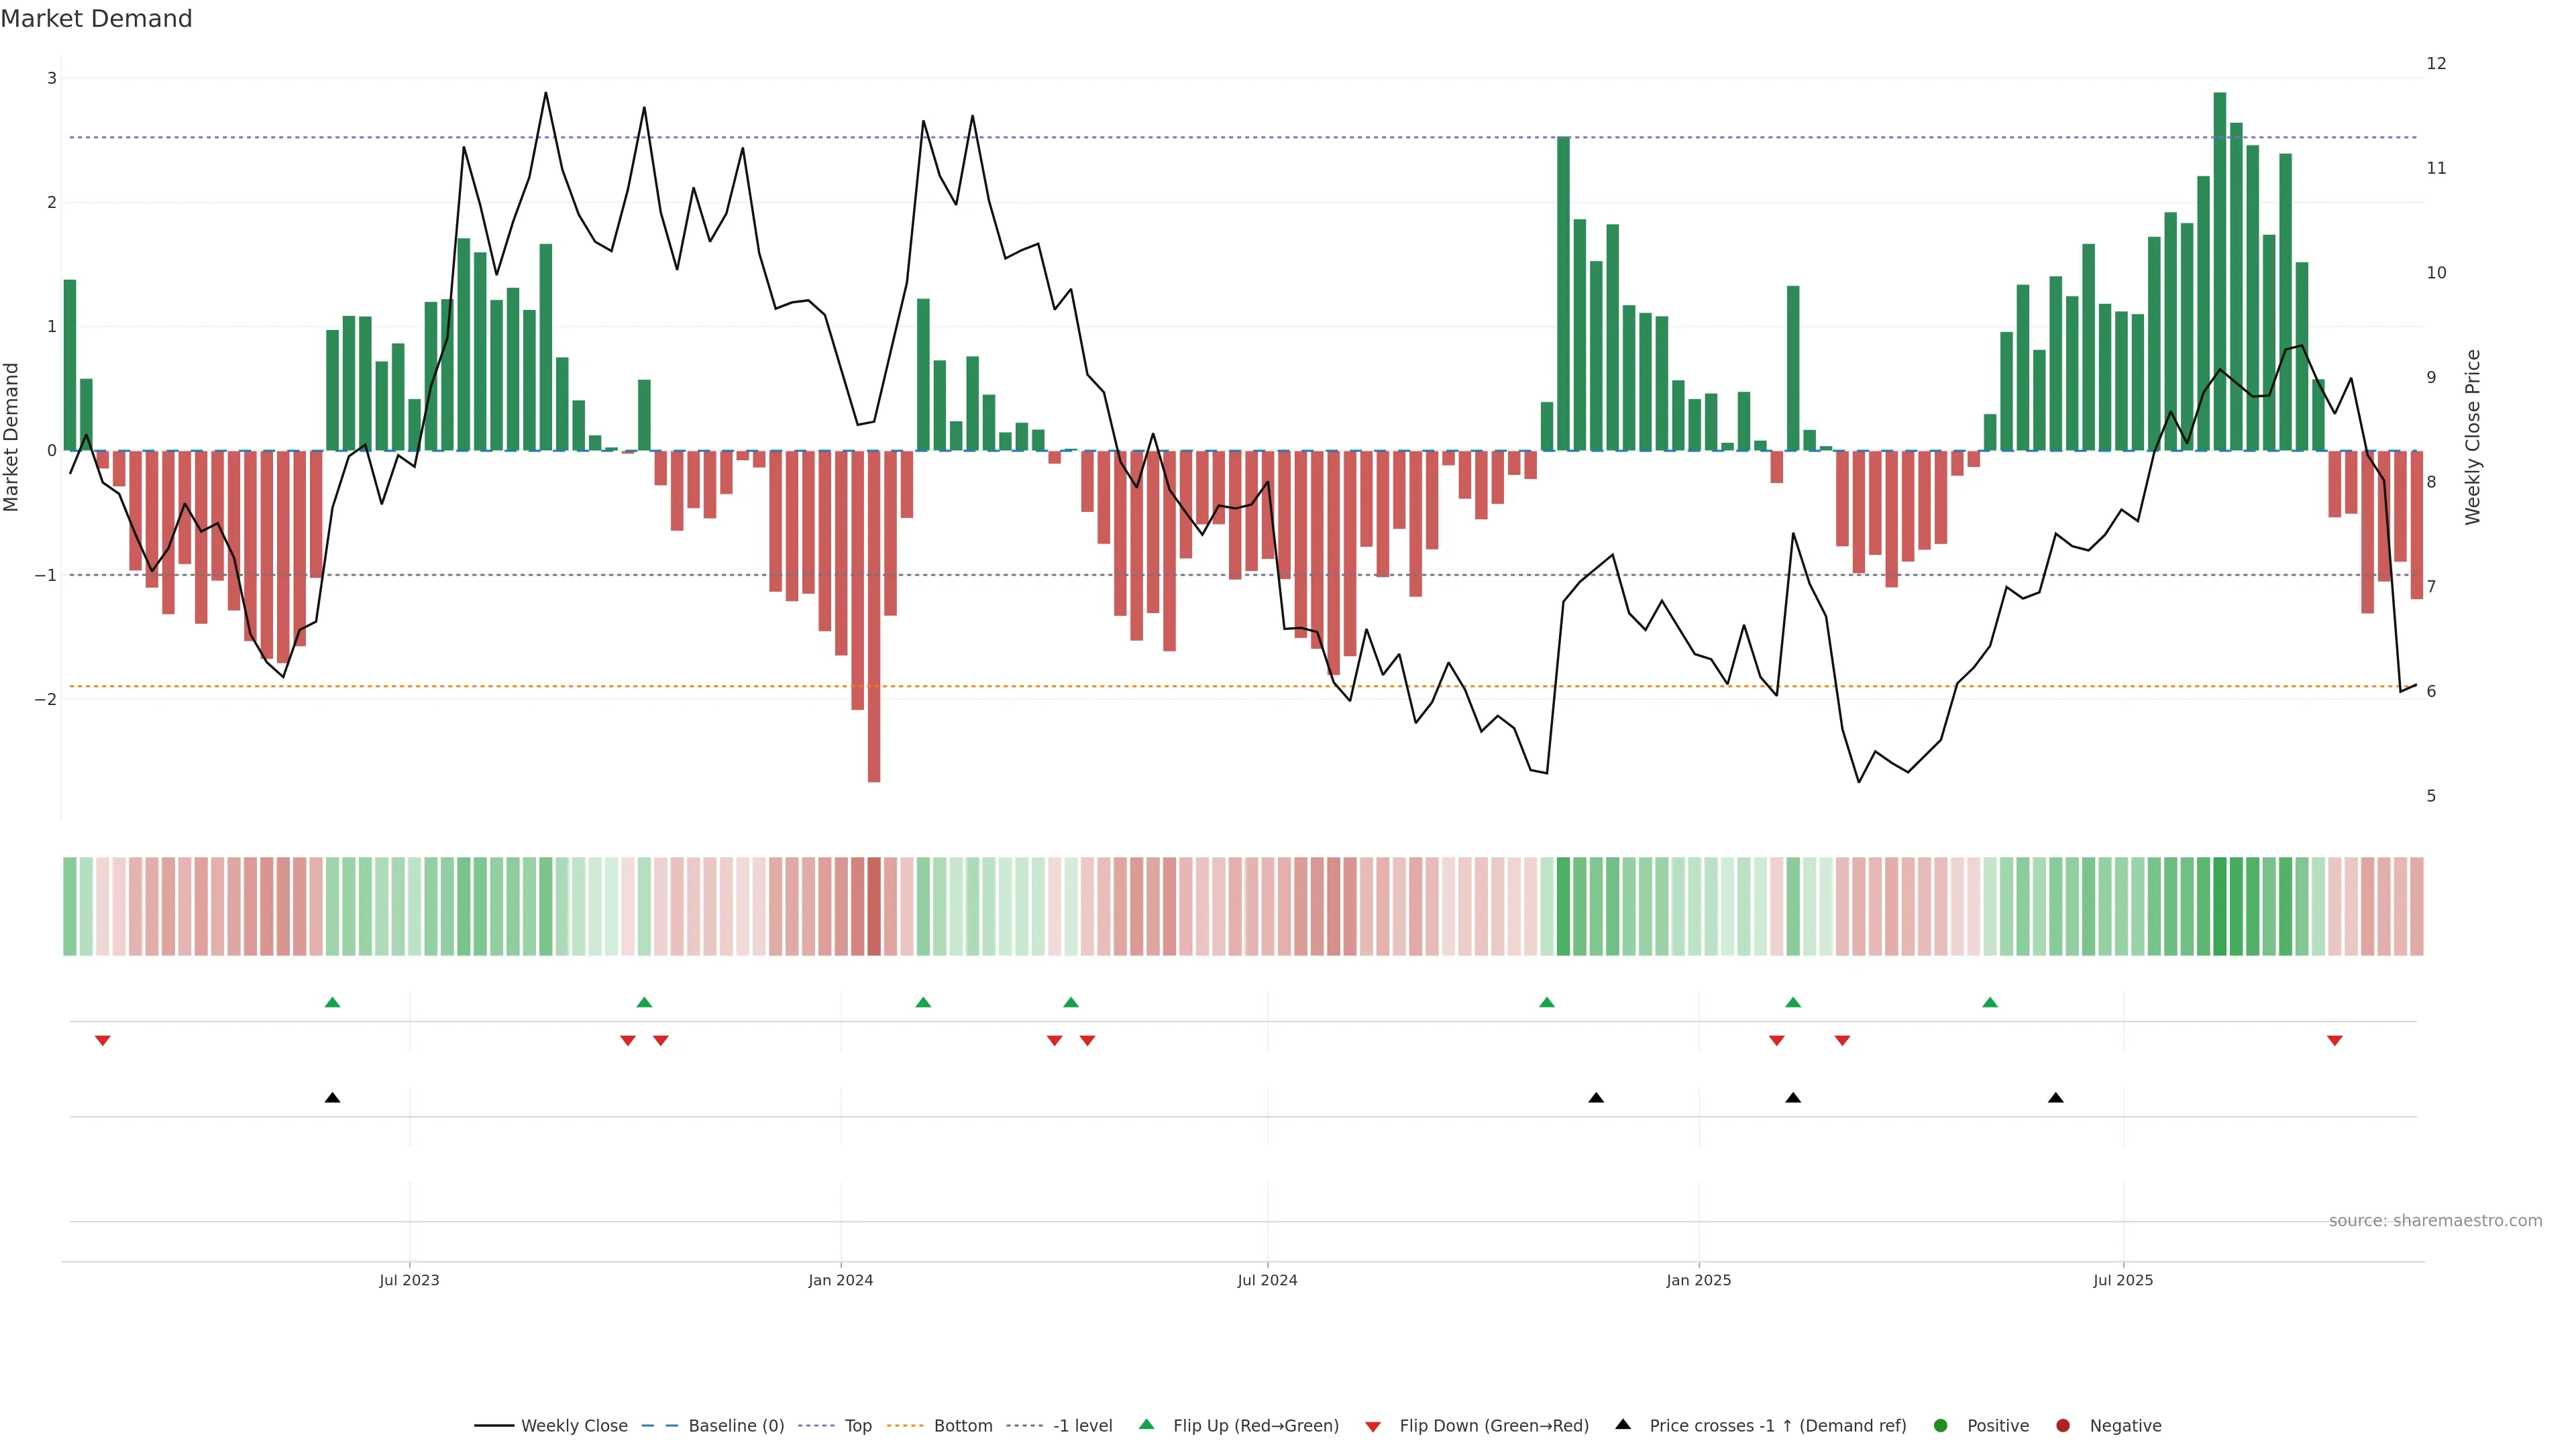Click the source sharemaestro.com text

point(2435,1221)
